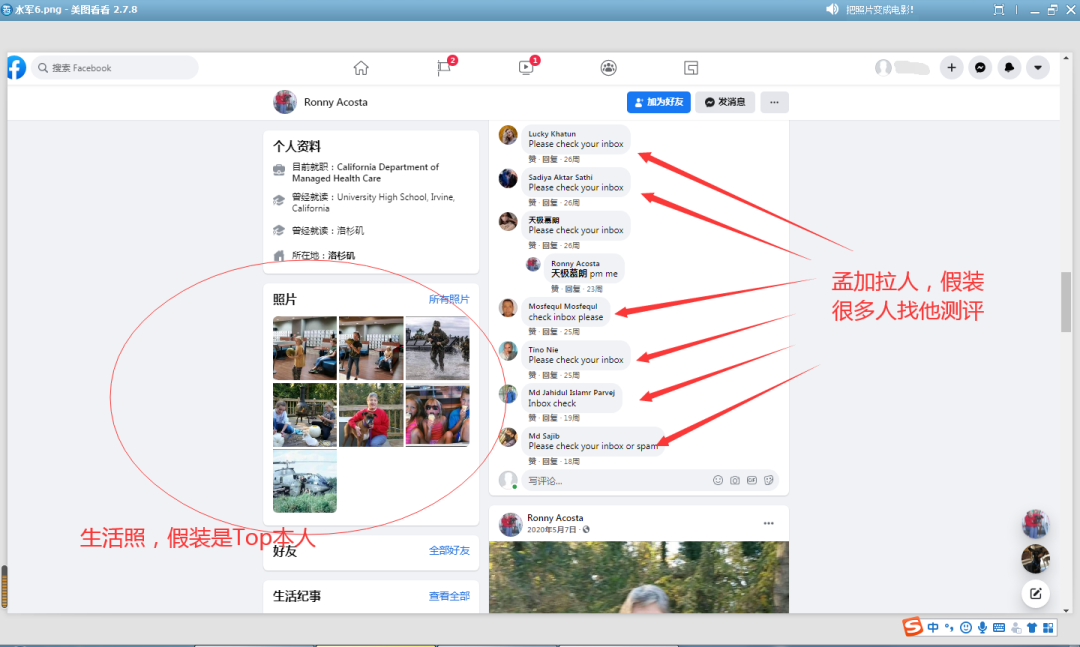Activate Sogou voice input microphone
Screen dimensions: 1080x647
(983, 628)
